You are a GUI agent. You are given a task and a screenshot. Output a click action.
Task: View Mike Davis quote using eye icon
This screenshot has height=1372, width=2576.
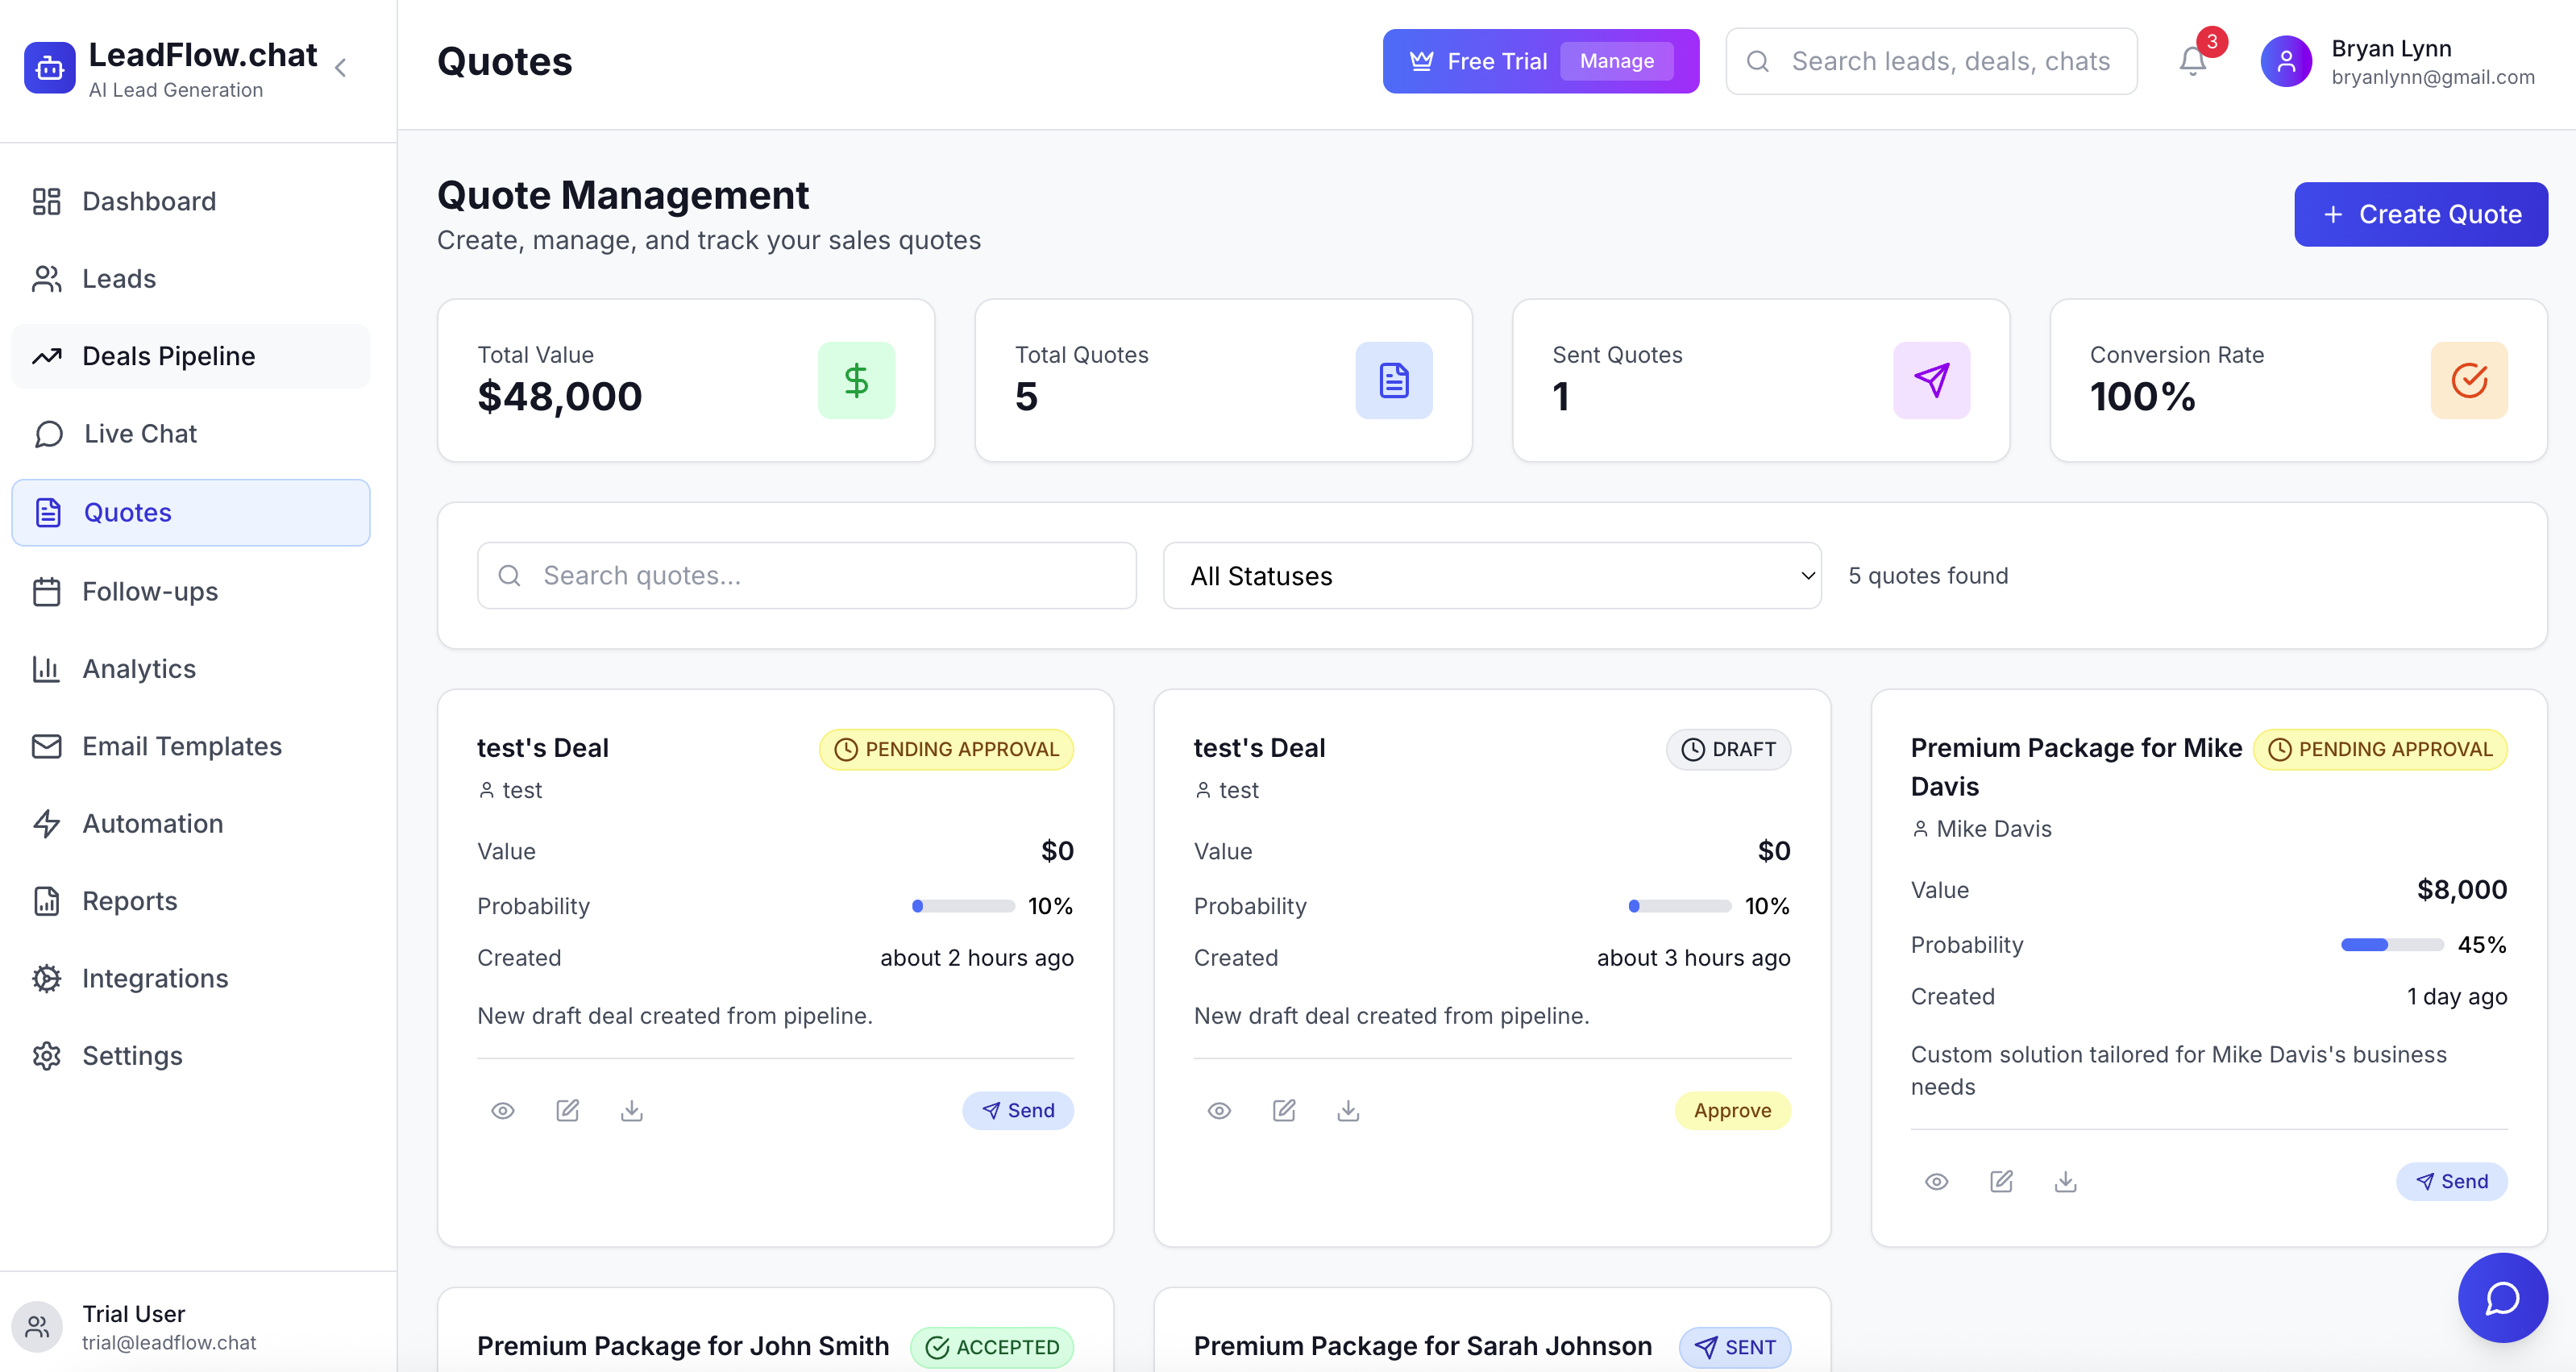point(1937,1181)
